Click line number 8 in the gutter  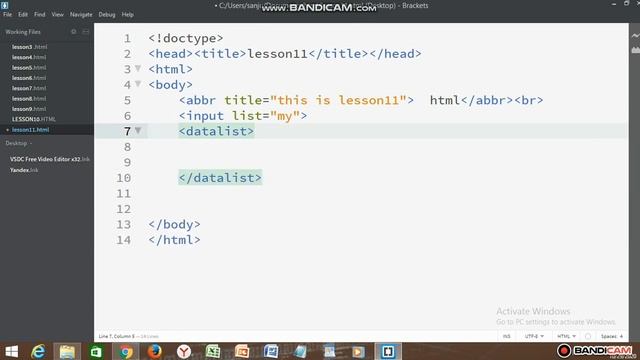point(127,147)
